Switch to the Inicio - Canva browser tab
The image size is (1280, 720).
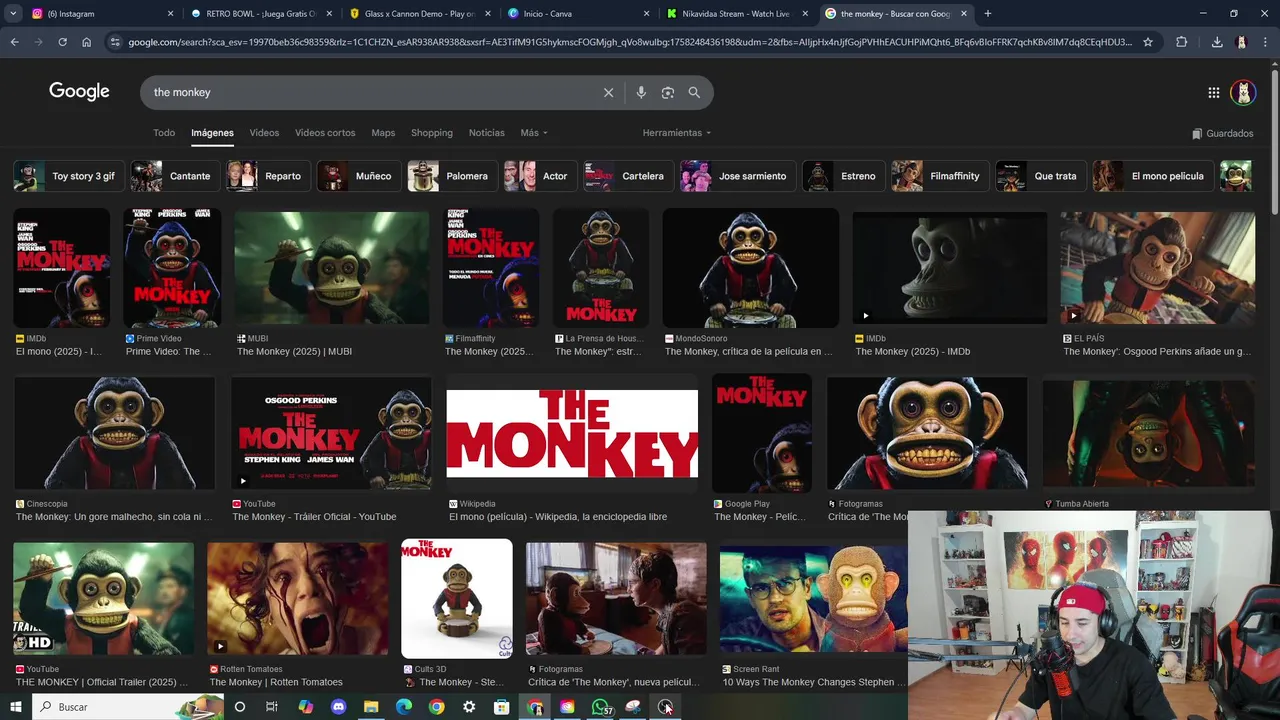click(x=580, y=14)
